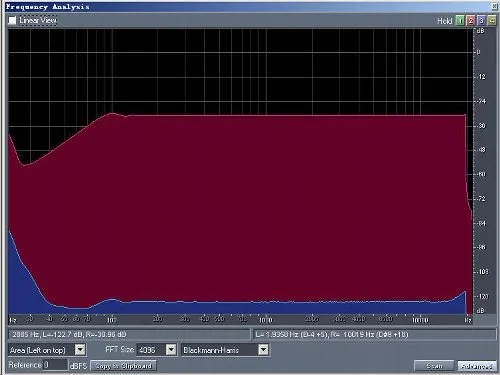Enable the Linear View checkbox
Screen dimensions: 500x375
coord(12,20)
